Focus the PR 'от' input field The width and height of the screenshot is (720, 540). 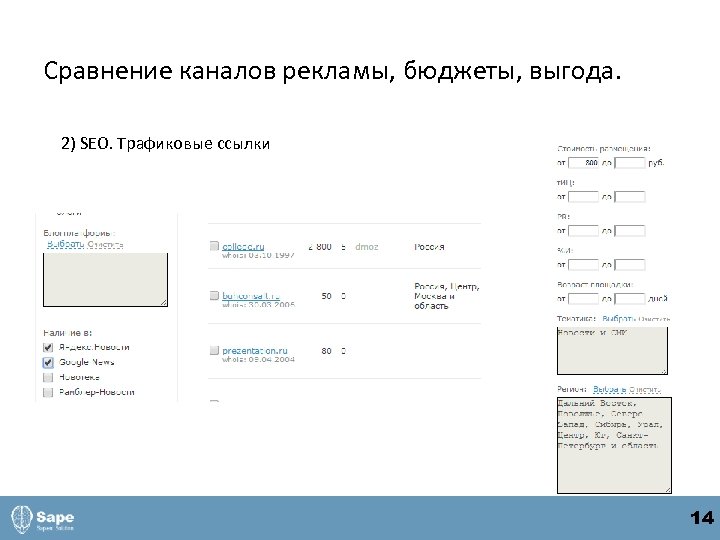584,231
